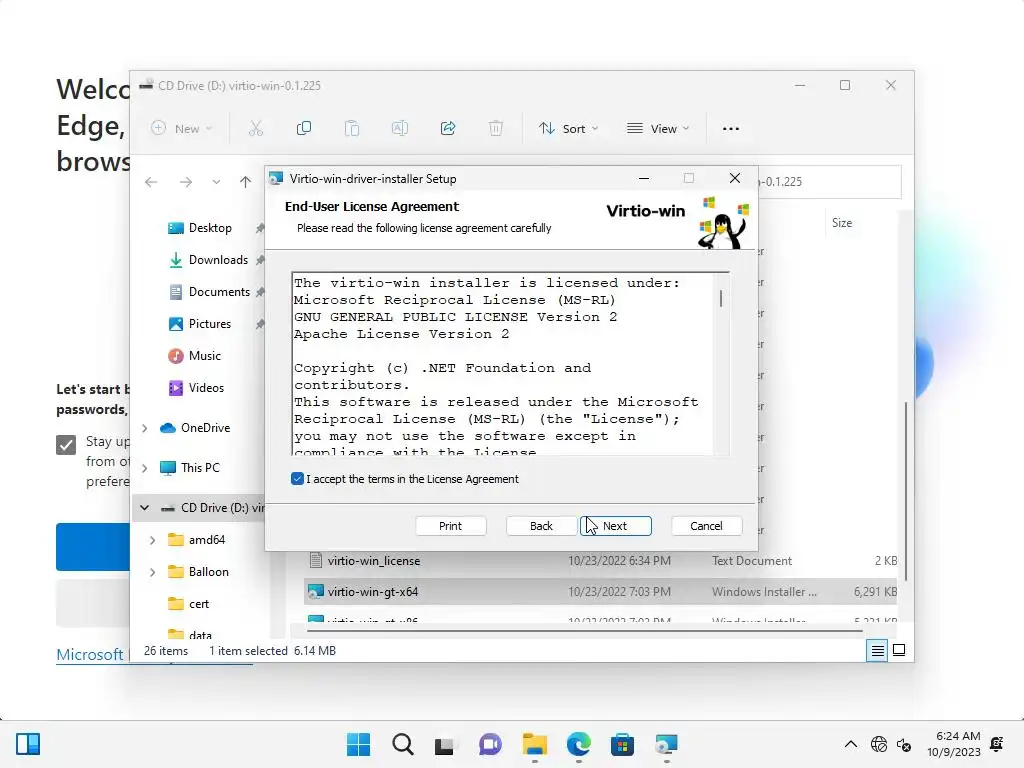This screenshot has width=1024, height=768.
Task: Print the license agreement
Action: [x=450, y=526]
